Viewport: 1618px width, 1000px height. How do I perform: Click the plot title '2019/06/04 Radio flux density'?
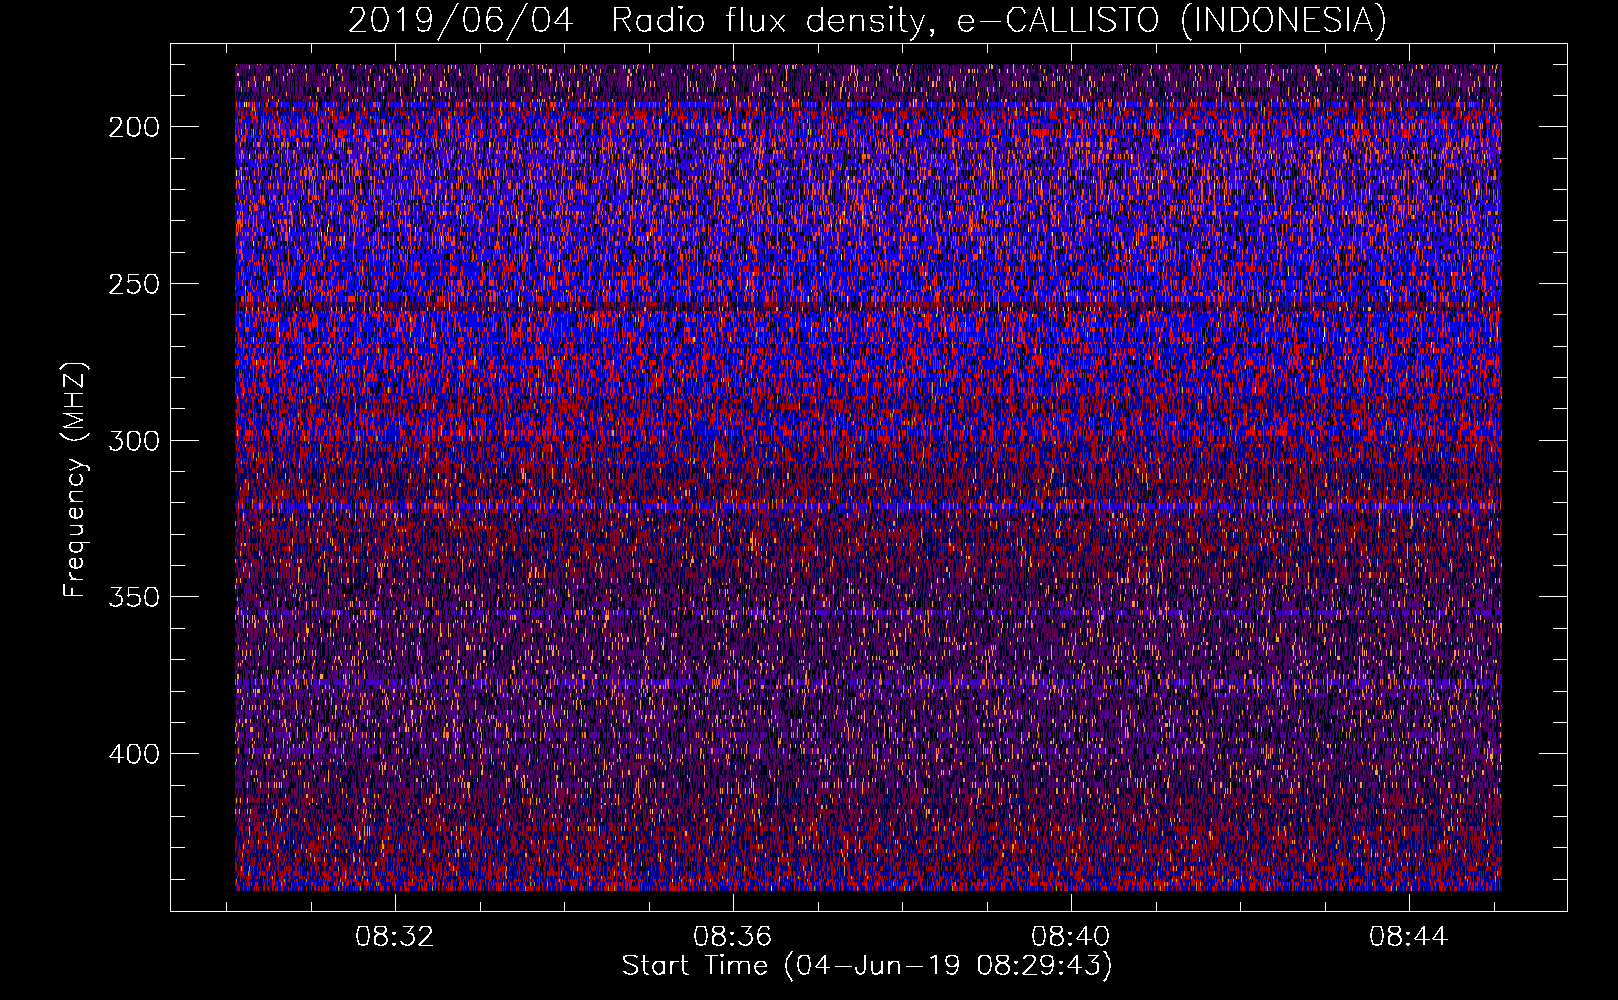[867, 21]
